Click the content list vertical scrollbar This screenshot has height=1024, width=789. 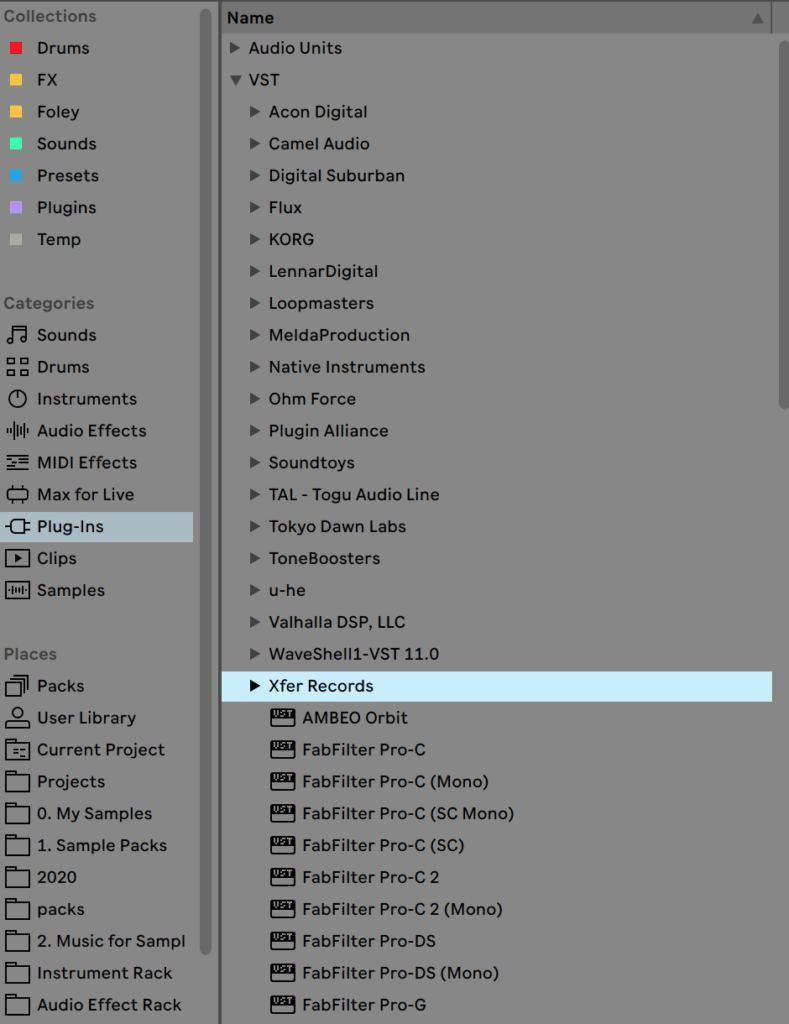[x=784, y=225]
